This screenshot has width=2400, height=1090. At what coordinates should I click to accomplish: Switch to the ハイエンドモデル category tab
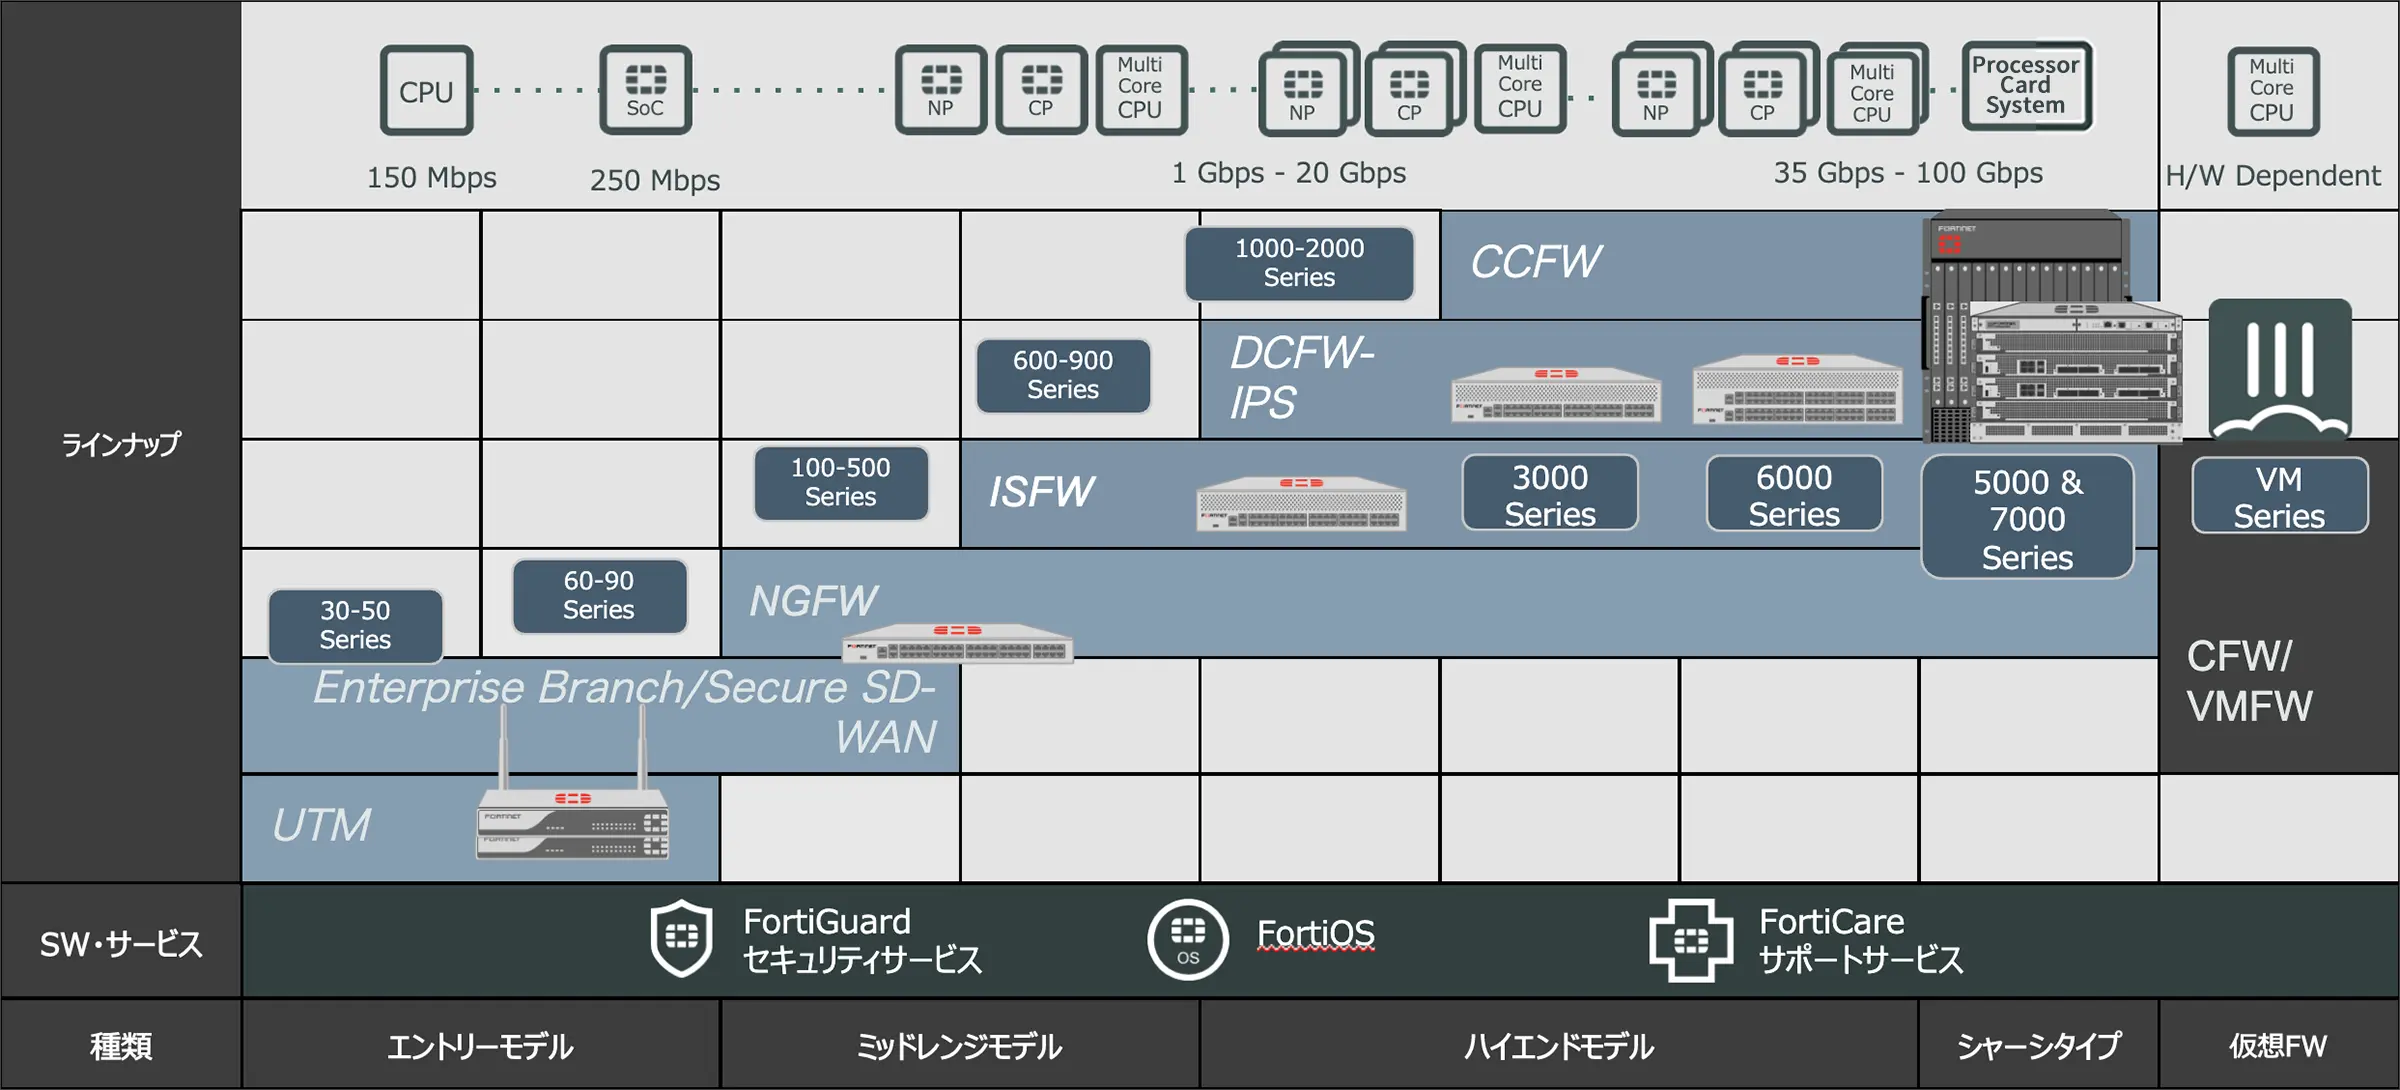coord(1558,1046)
